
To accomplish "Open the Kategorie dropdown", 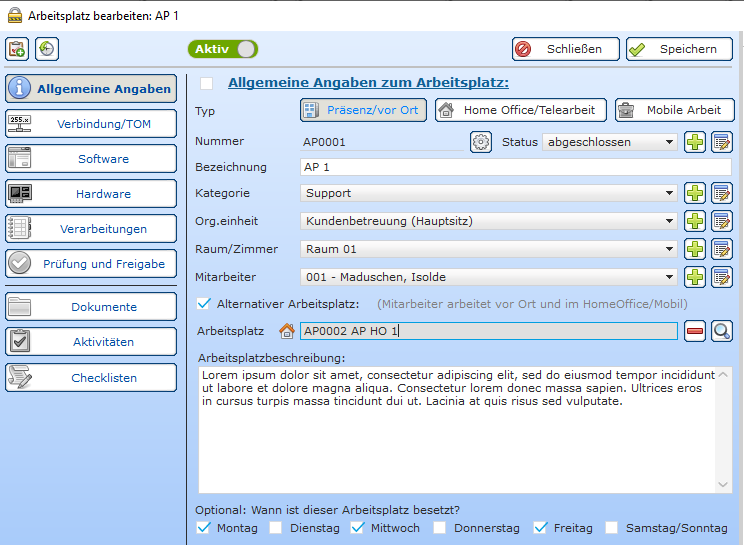I will pyautogui.click(x=489, y=193).
